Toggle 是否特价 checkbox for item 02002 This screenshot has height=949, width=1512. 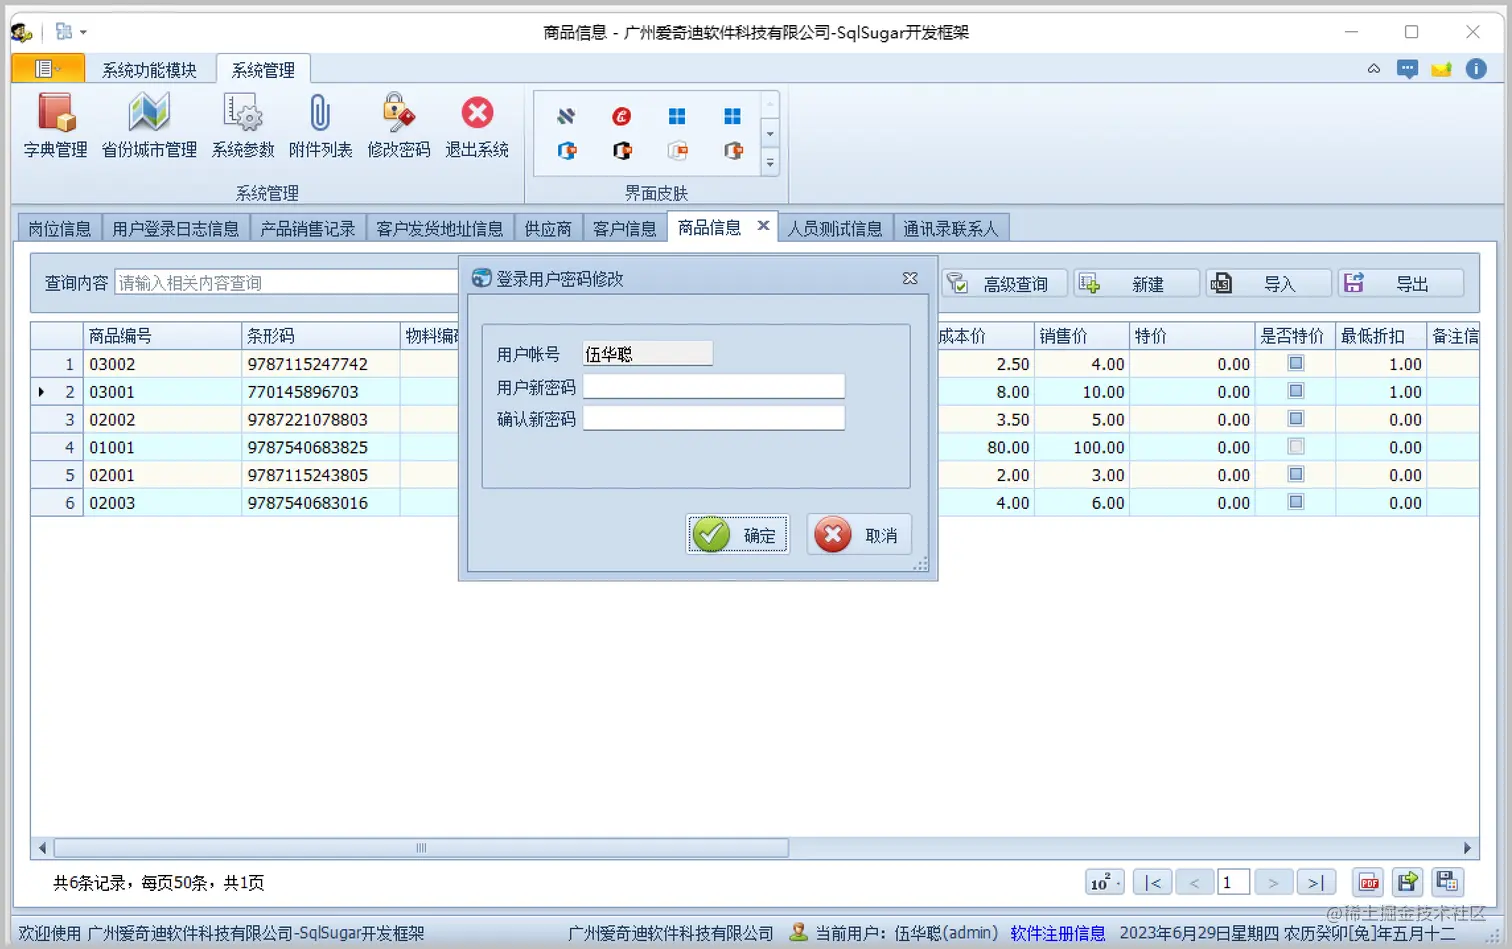[1296, 419]
